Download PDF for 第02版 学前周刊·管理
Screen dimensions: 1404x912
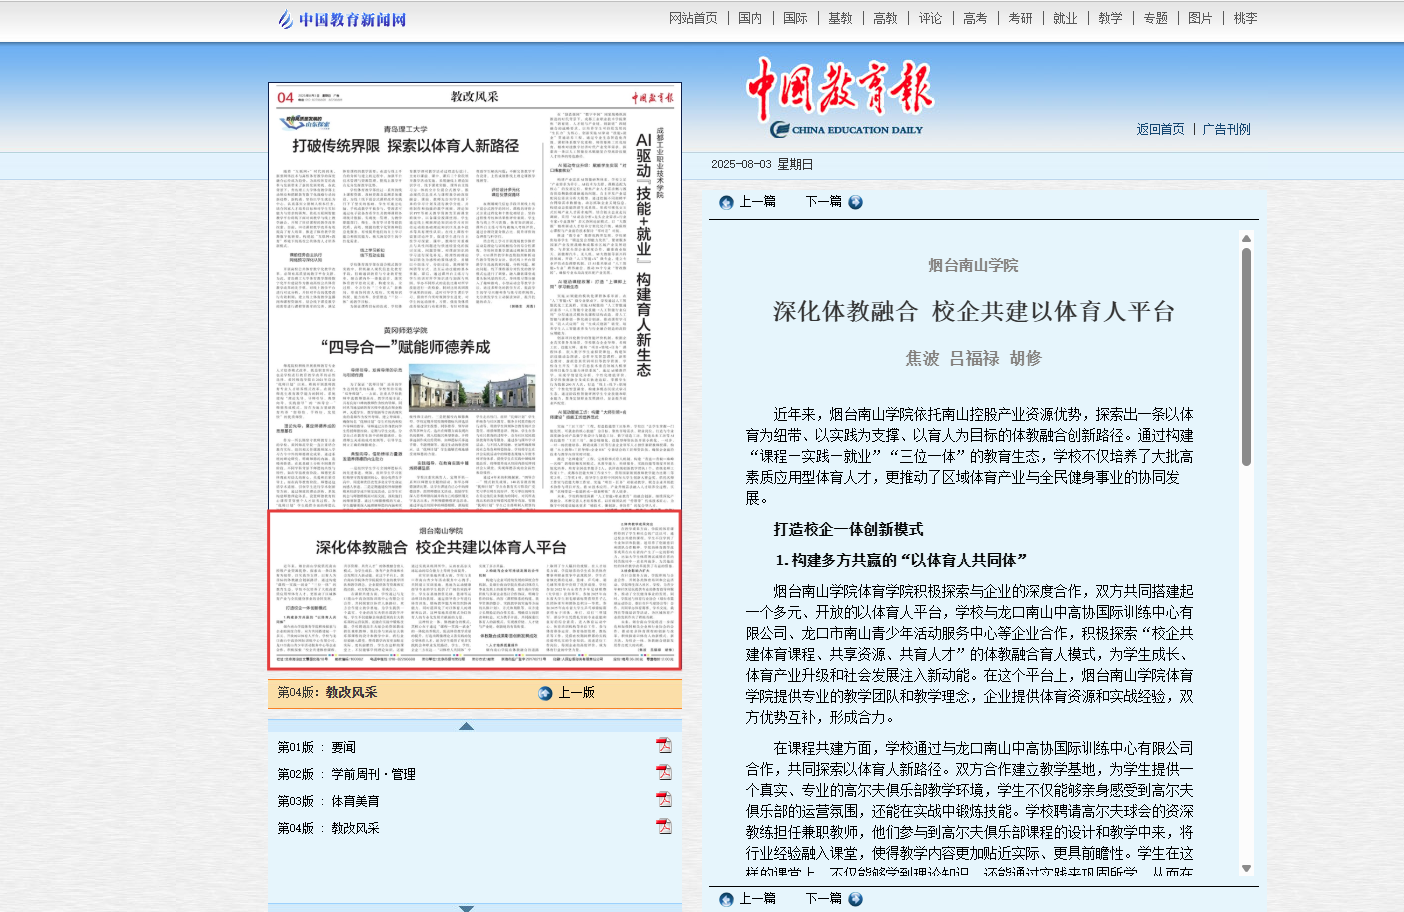pyautogui.click(x=663, y=773)
